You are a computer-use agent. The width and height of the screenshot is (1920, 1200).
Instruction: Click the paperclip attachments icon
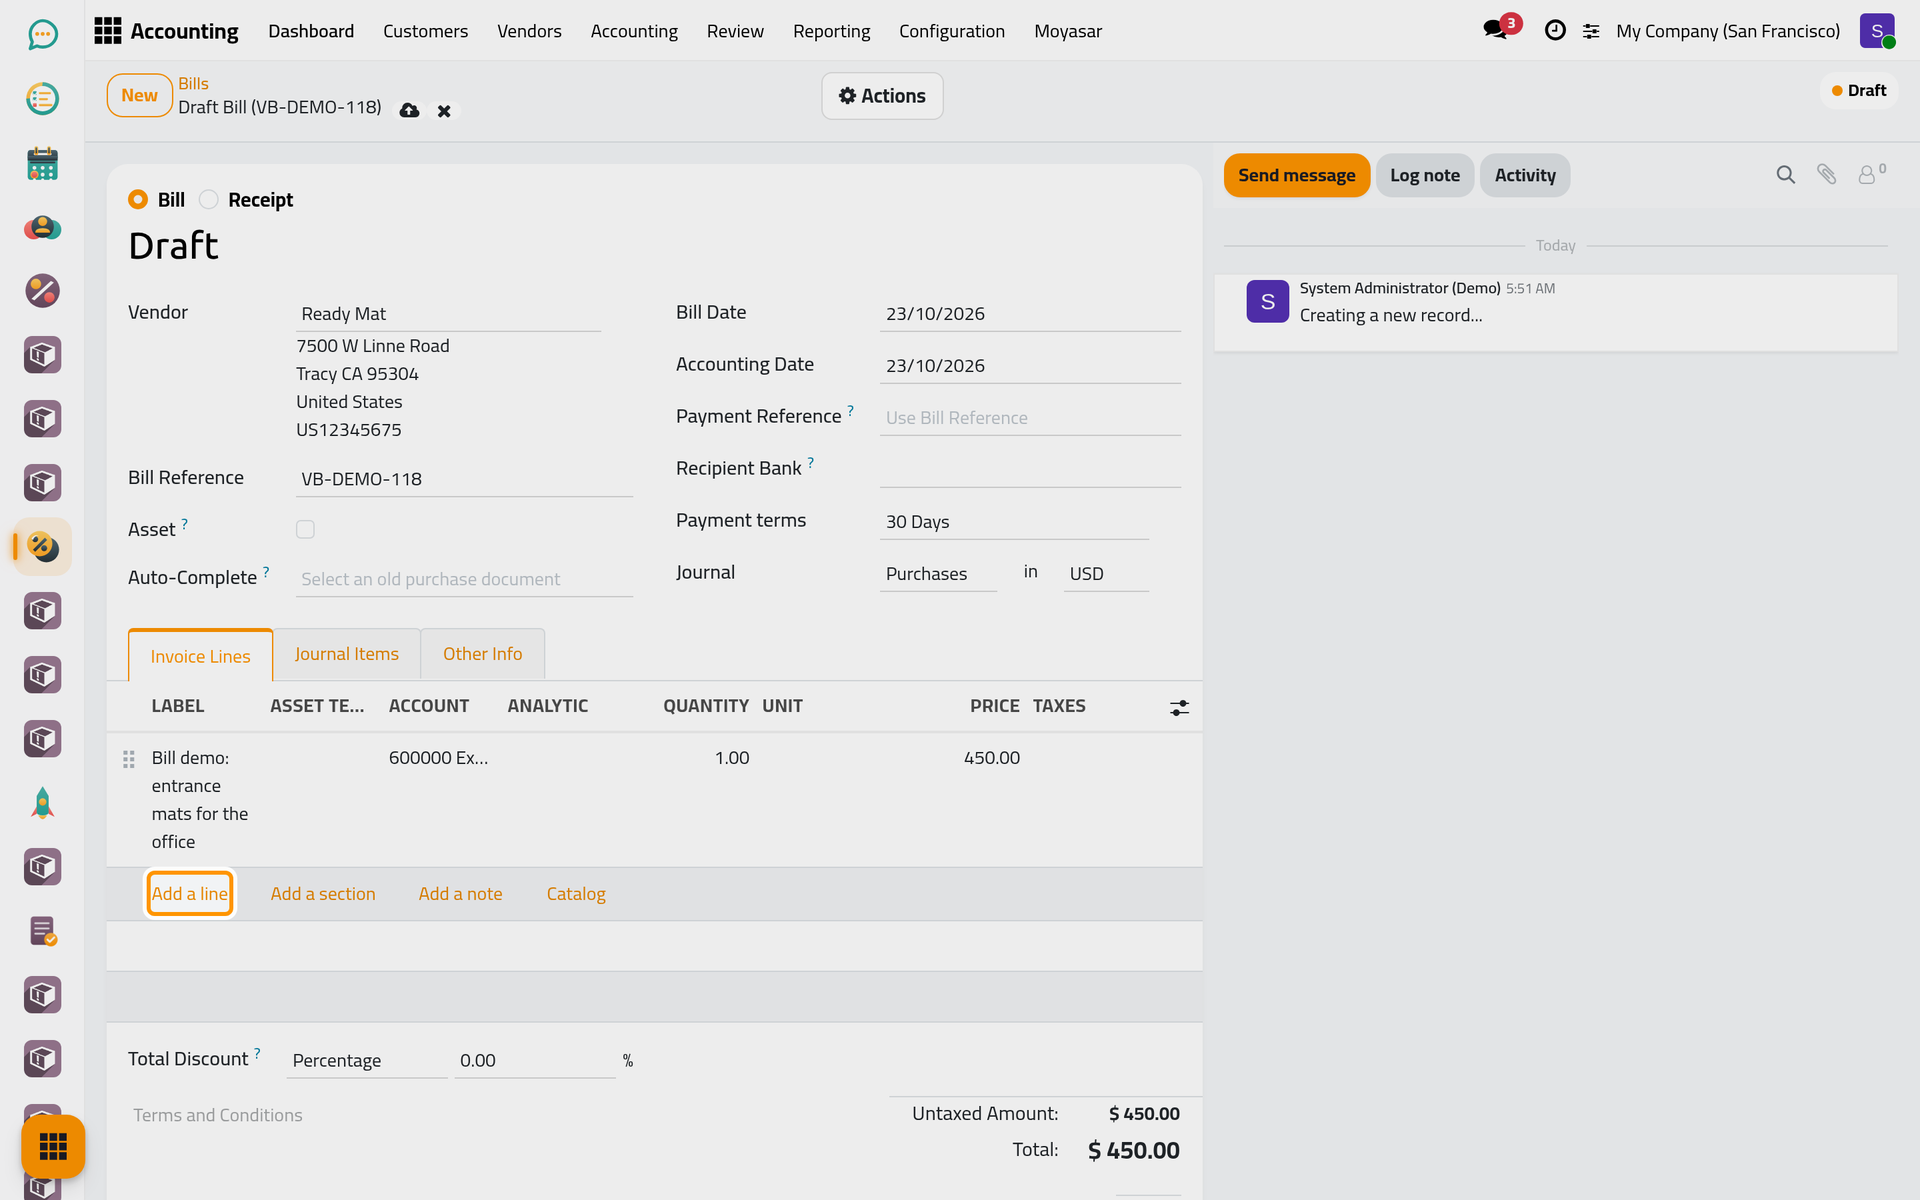click(1826, 175)
